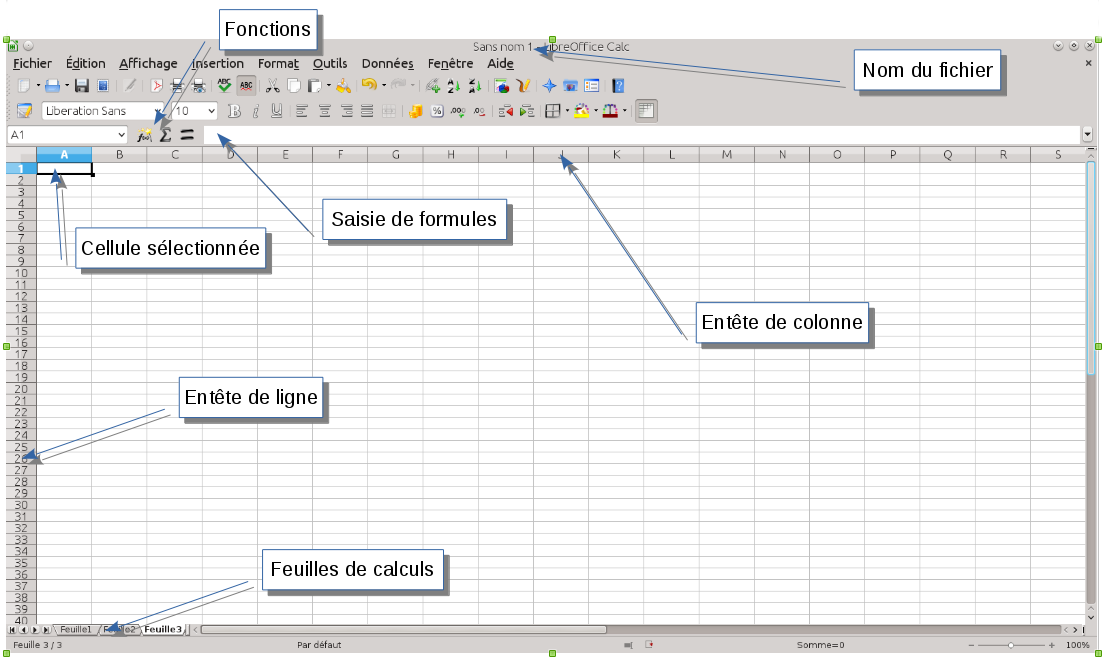
Task: Switch to the Feuille1 sheet tab
Action: (x=75, y=630)
